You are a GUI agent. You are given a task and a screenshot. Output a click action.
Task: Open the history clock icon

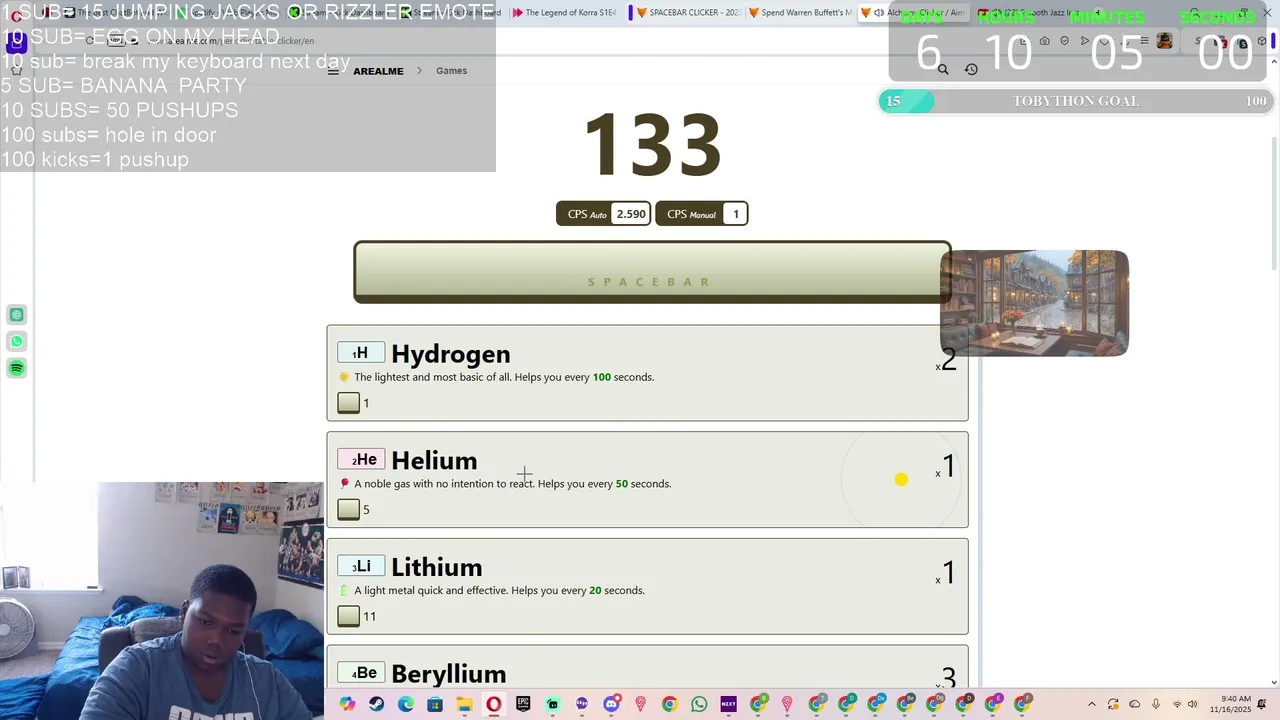(971, 69)
